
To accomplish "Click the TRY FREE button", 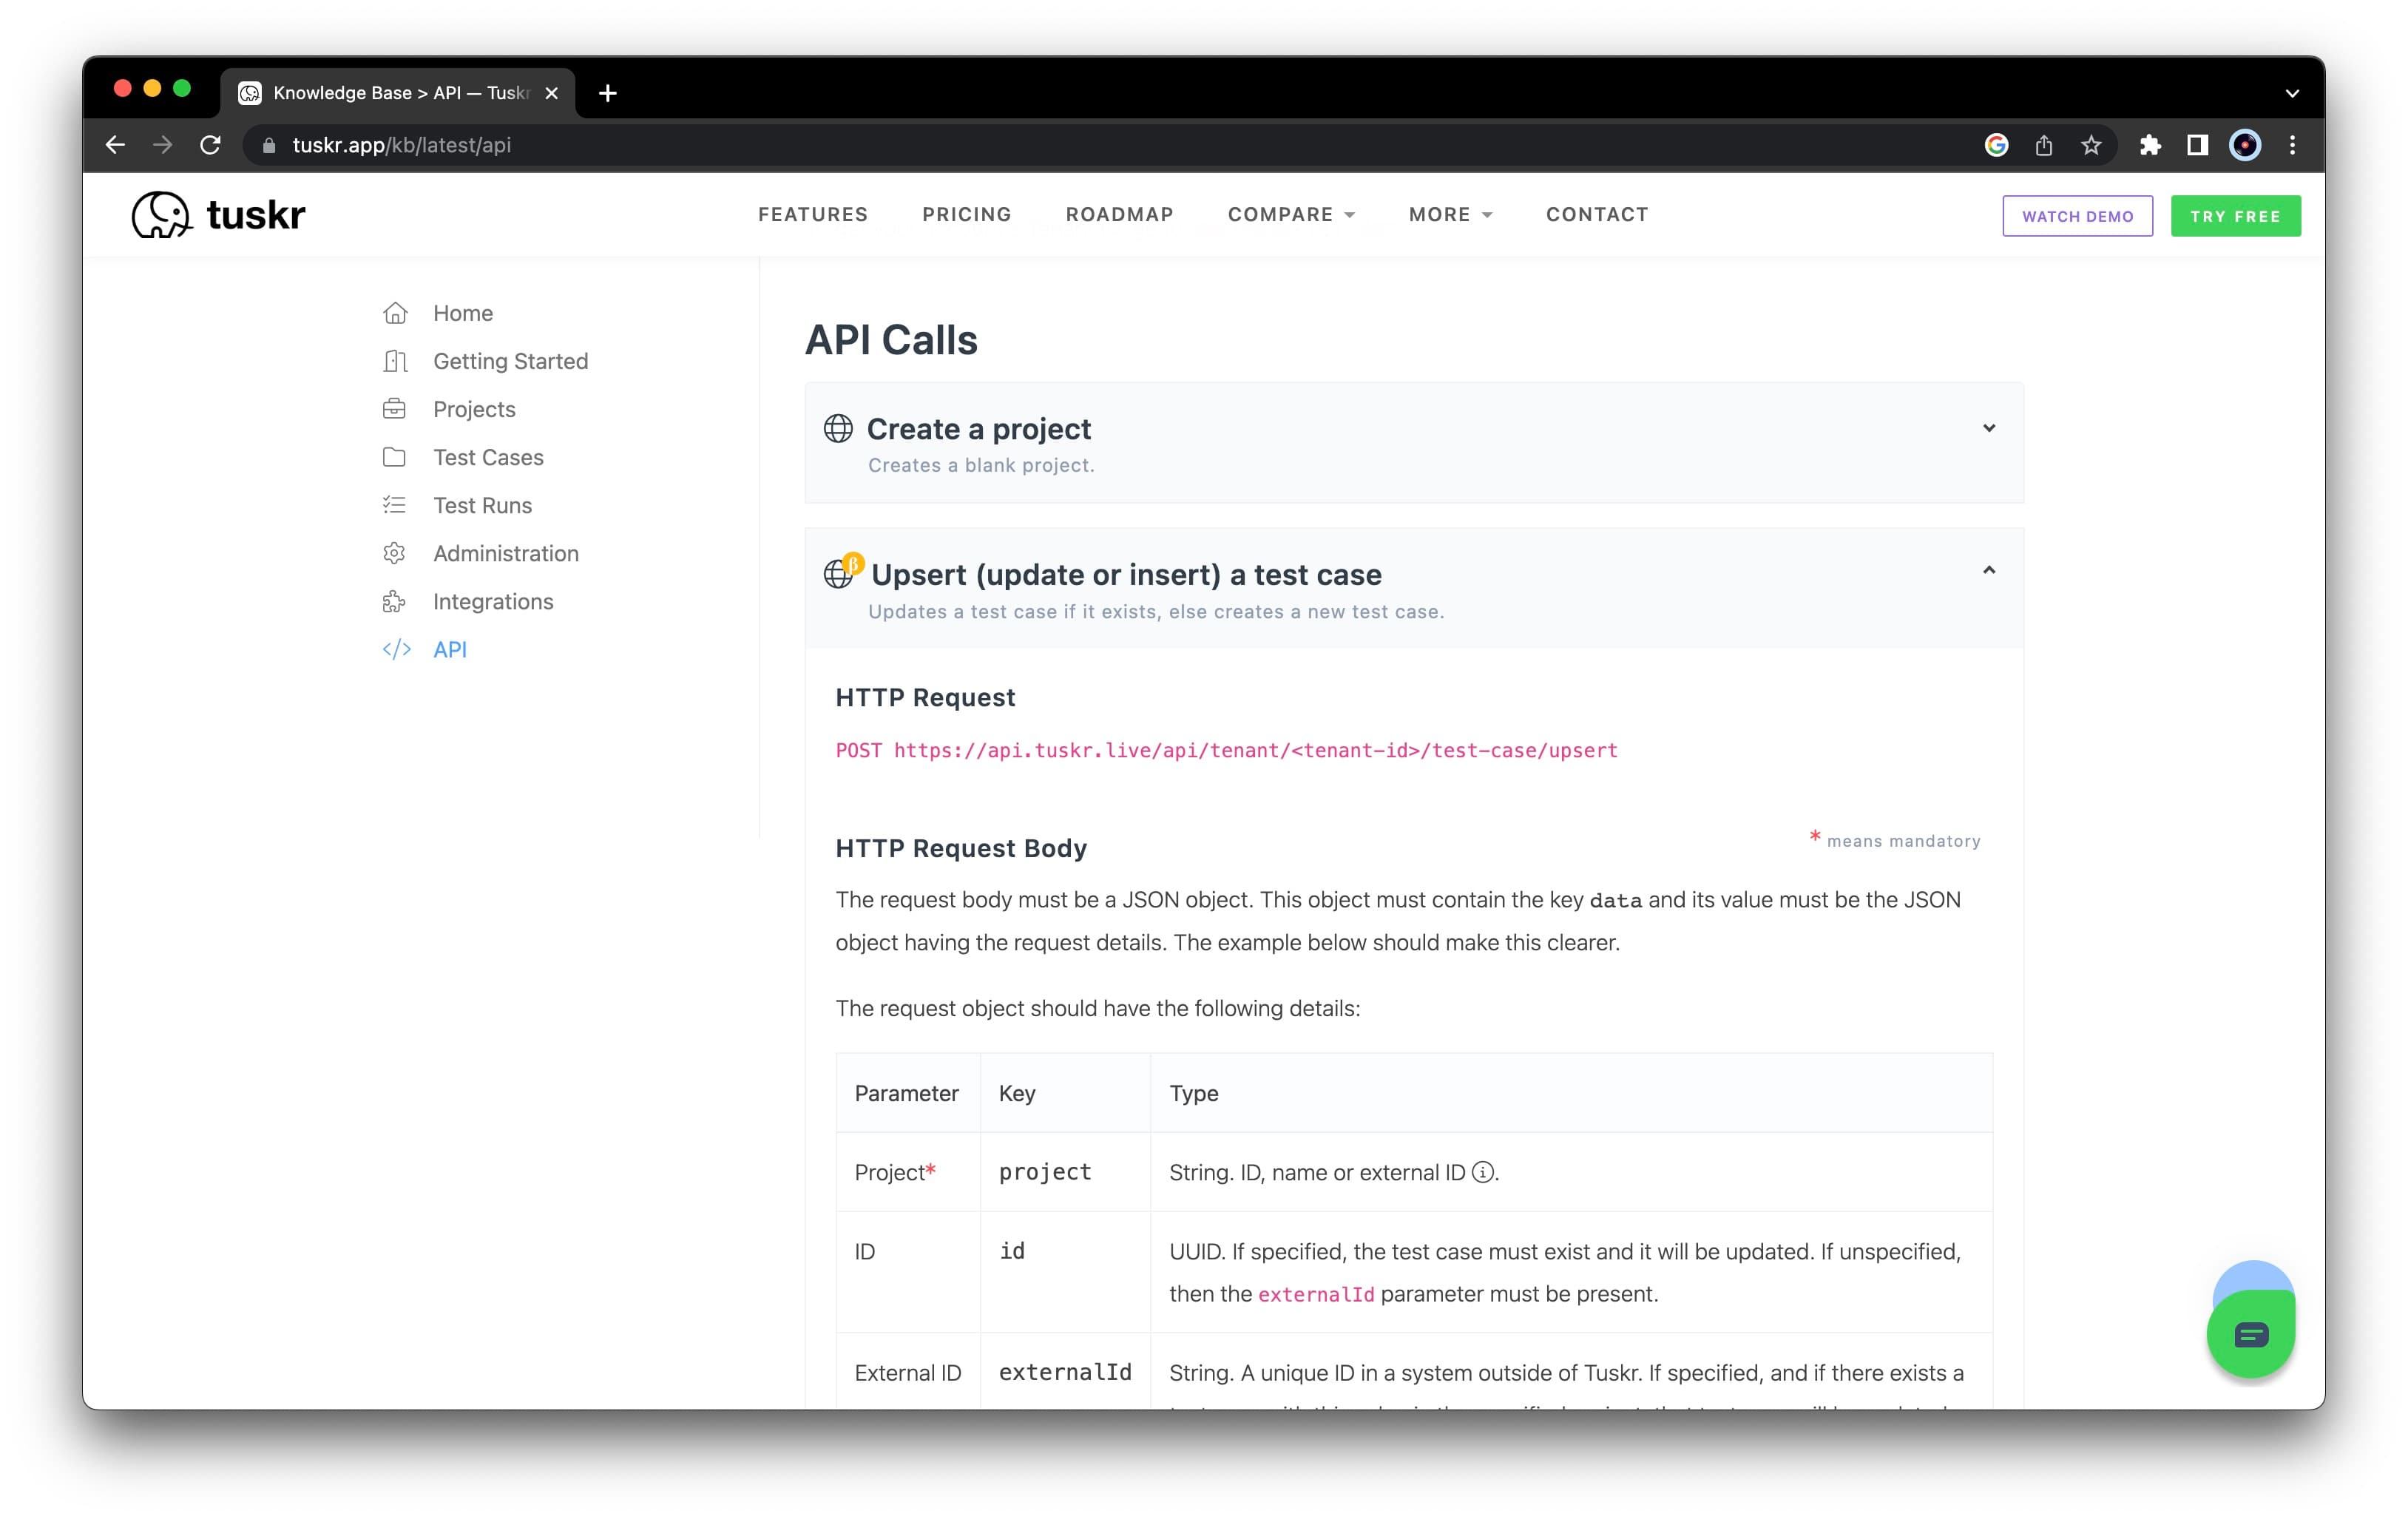I will point(2236,215).
